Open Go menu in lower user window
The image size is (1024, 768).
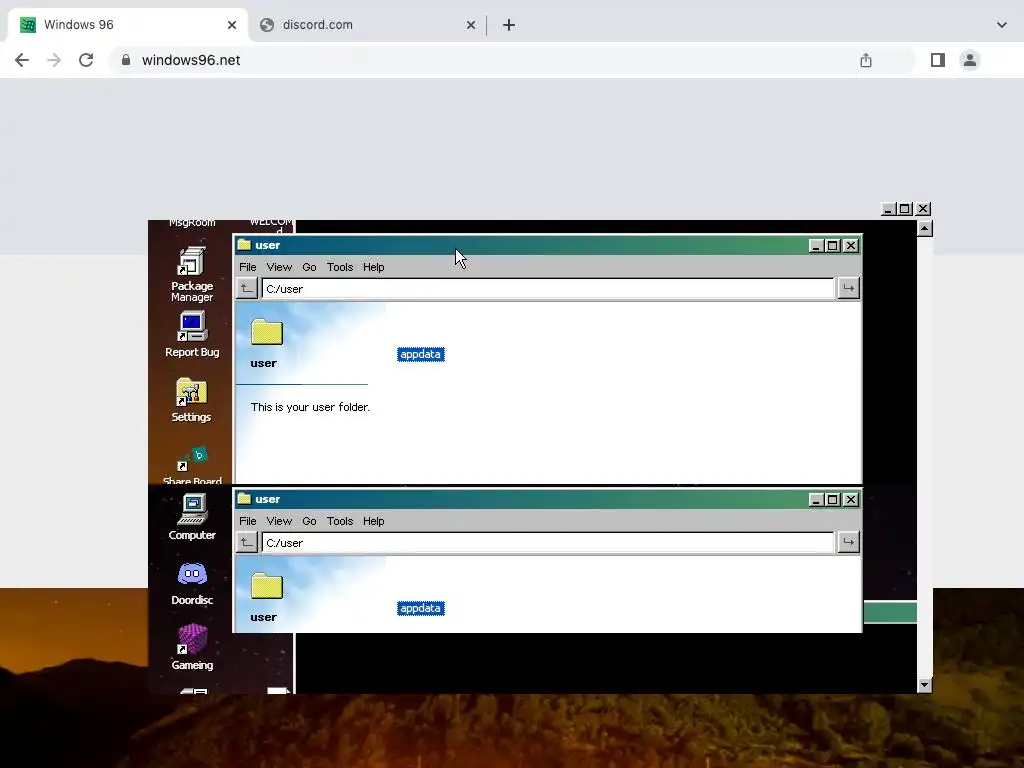(309, 521)
